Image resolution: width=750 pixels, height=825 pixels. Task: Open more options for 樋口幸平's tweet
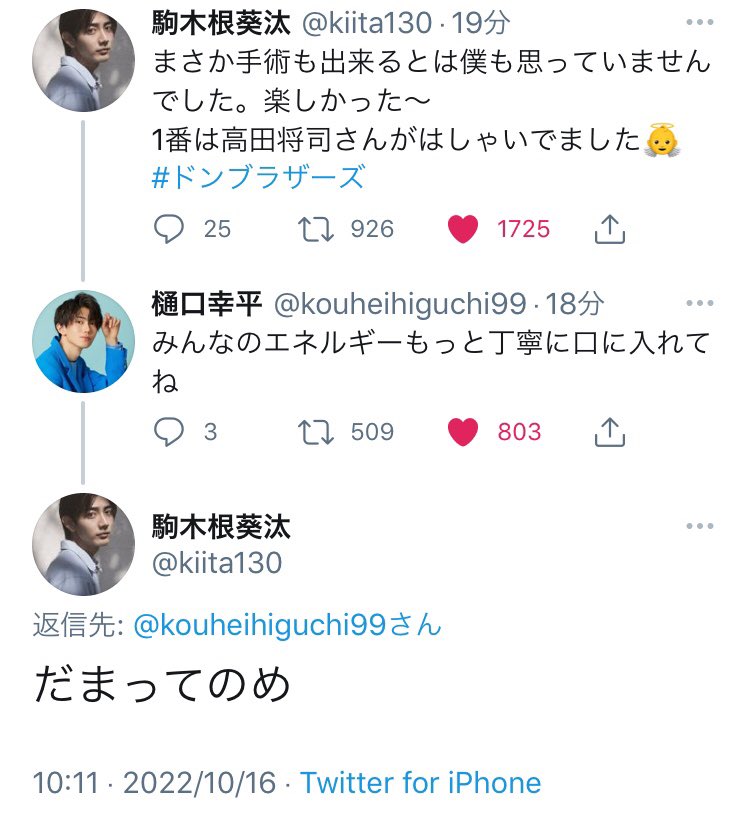(x=700, y=302)
